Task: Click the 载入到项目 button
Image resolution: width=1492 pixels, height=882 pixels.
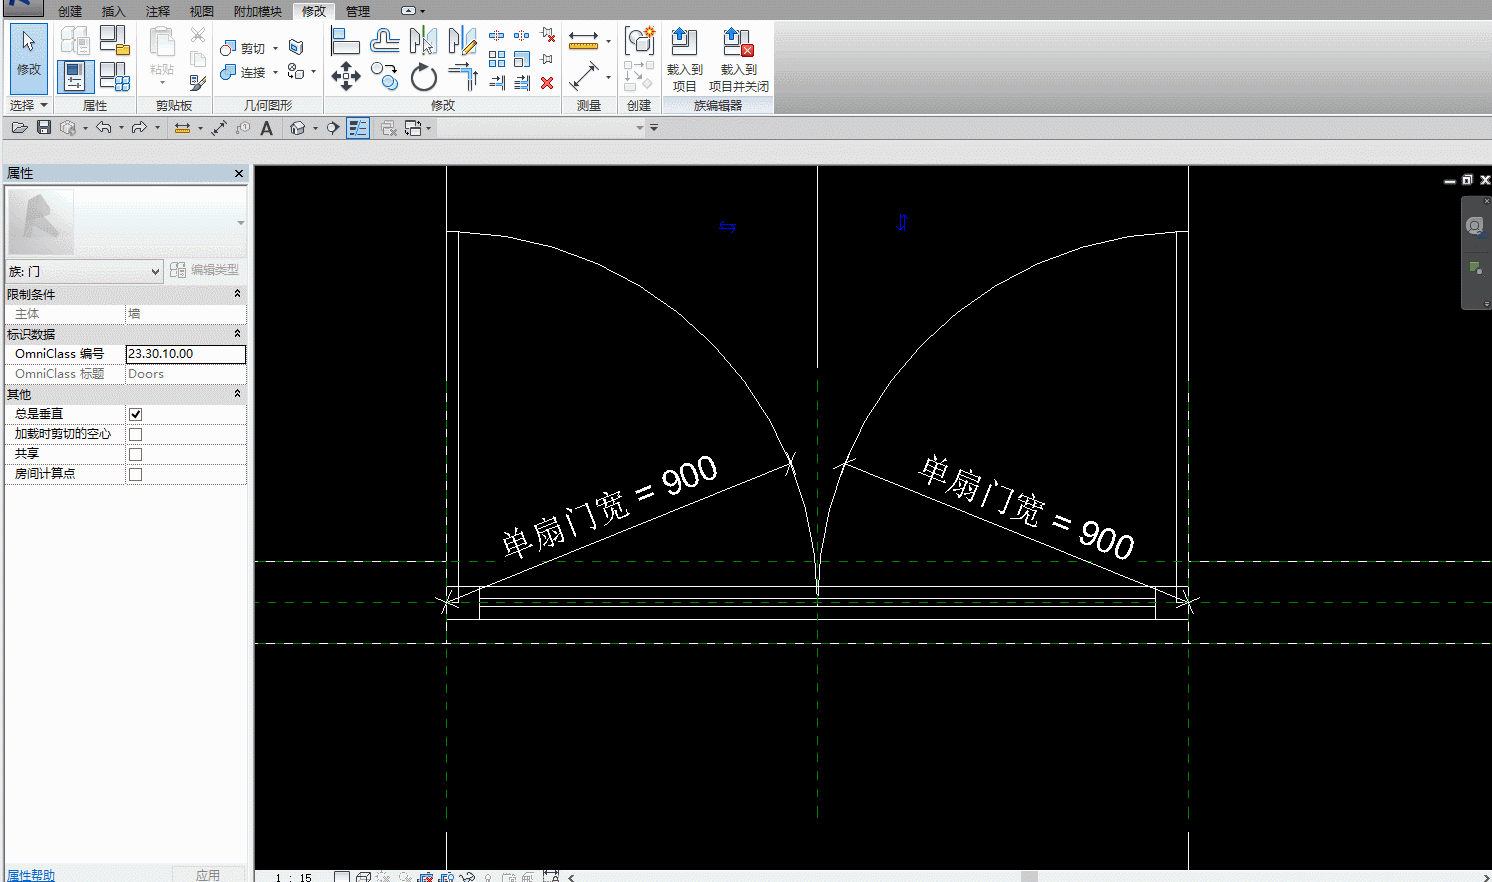Action: click(684, 60)
